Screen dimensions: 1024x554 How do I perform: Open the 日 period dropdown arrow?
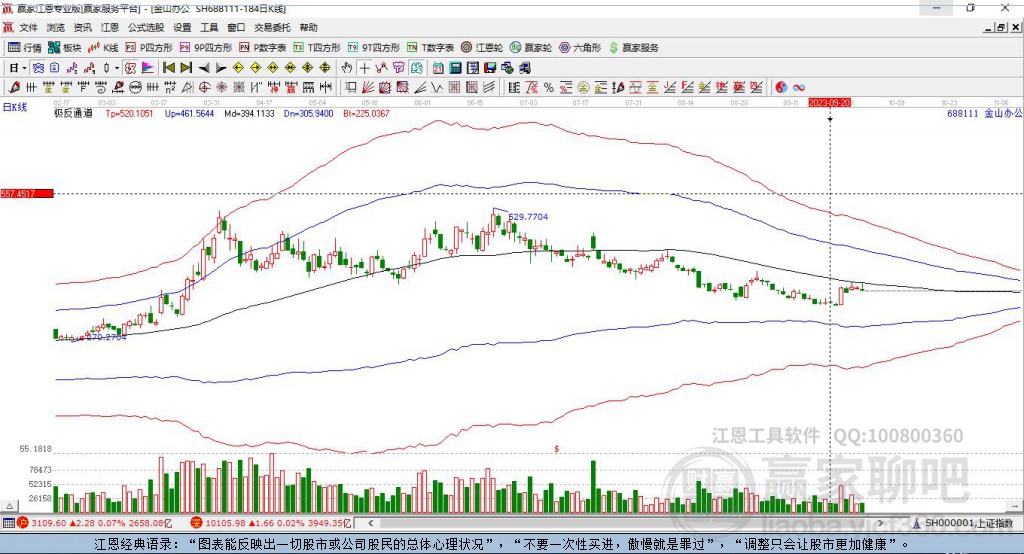tap(24, 68)
